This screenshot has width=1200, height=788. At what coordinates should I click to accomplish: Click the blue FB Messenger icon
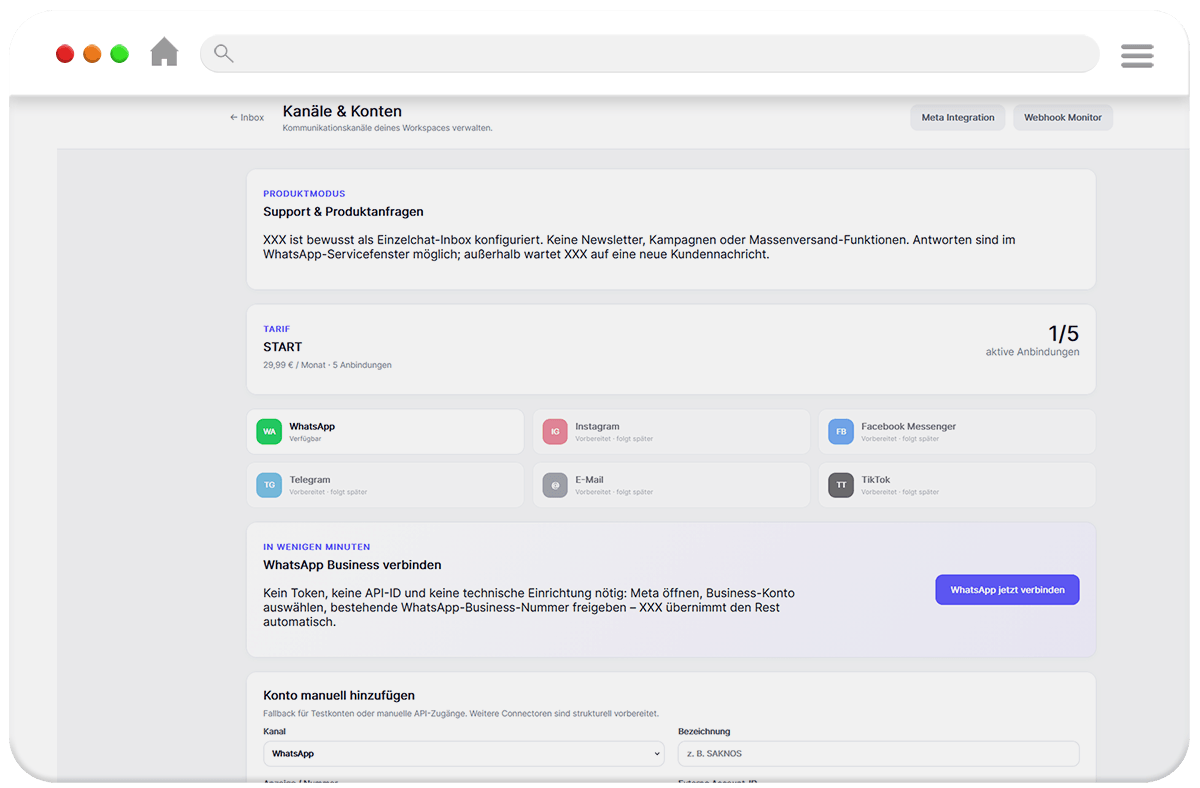point(841,432)
